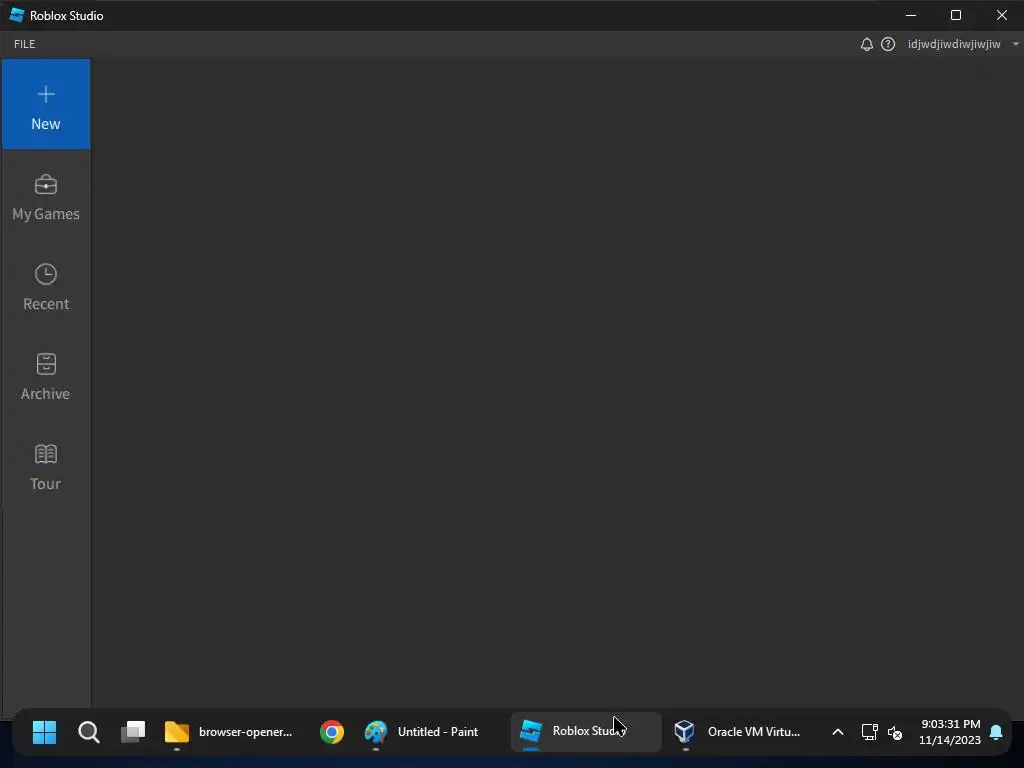The height and width of the screenshot is (768, 1024).
Task: Open the FILE menu
Action: coord(25,44)
